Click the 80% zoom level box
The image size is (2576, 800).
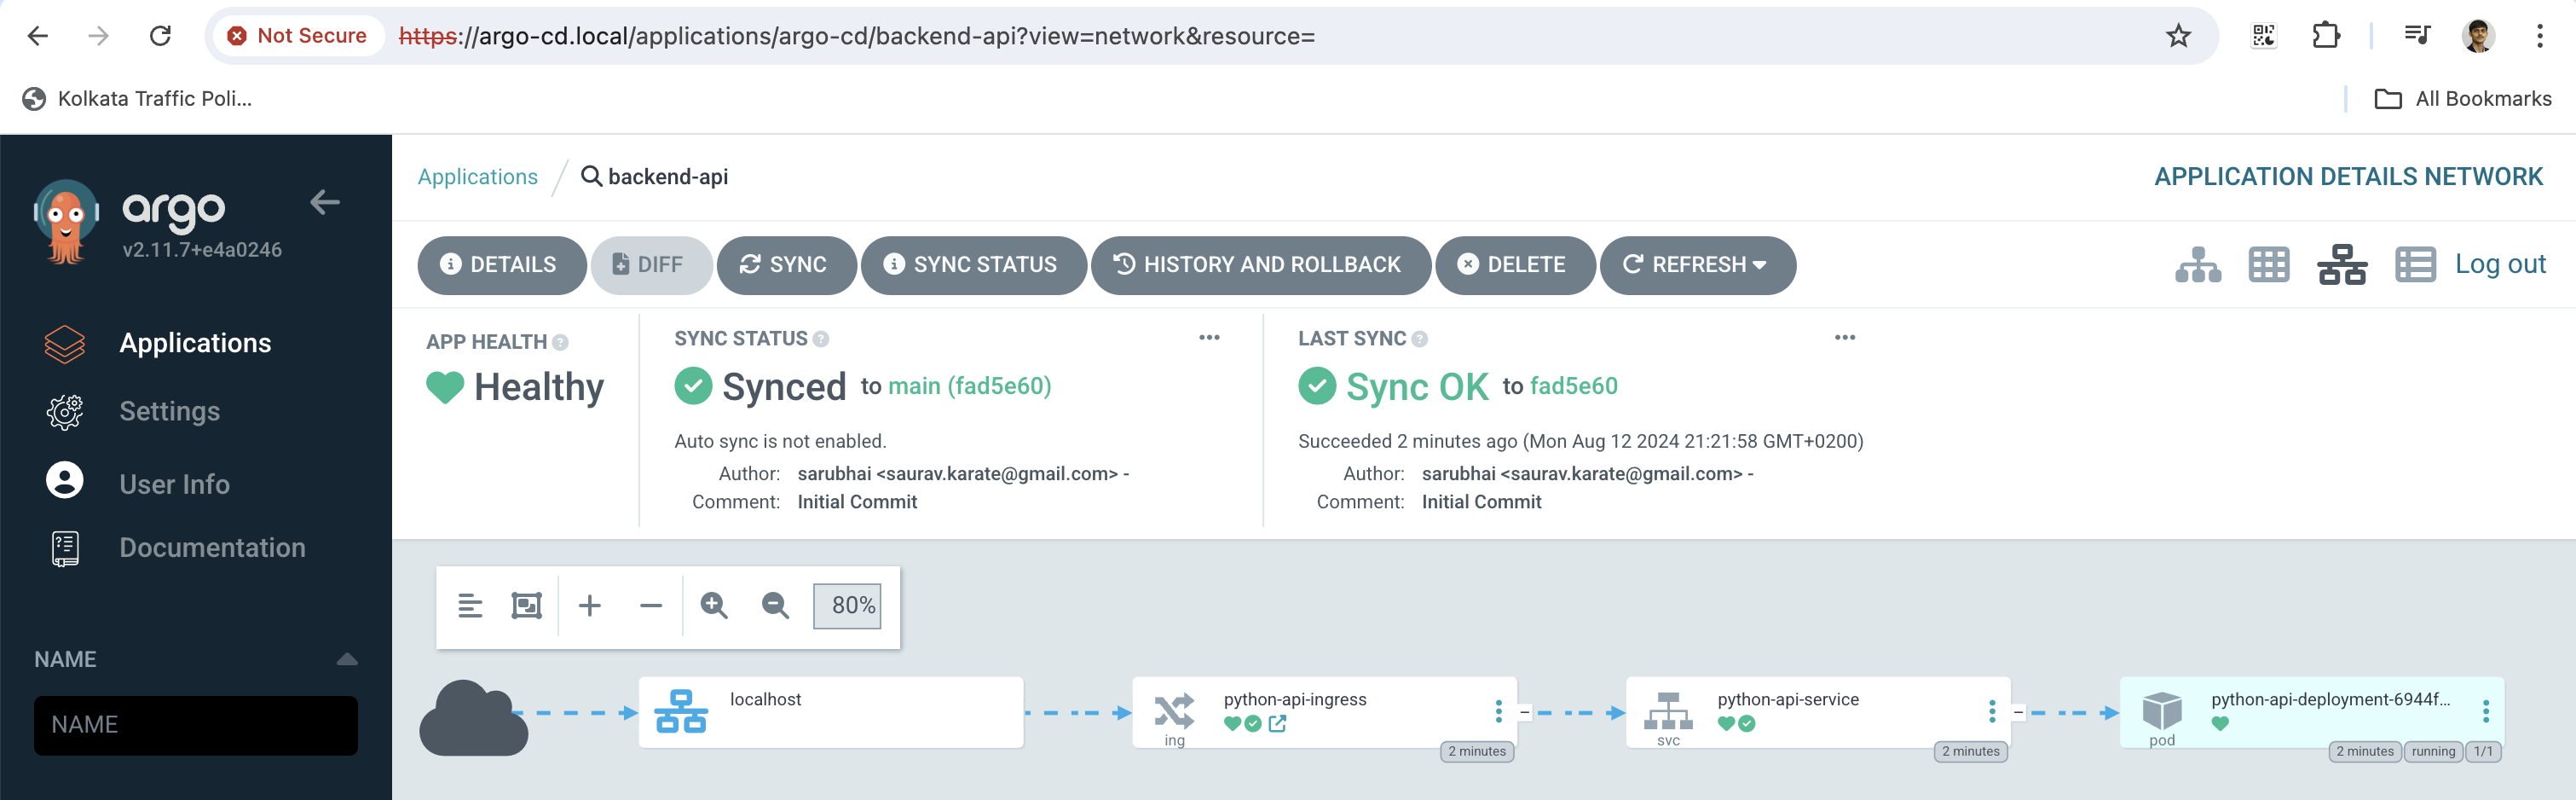tap(848, 606)
